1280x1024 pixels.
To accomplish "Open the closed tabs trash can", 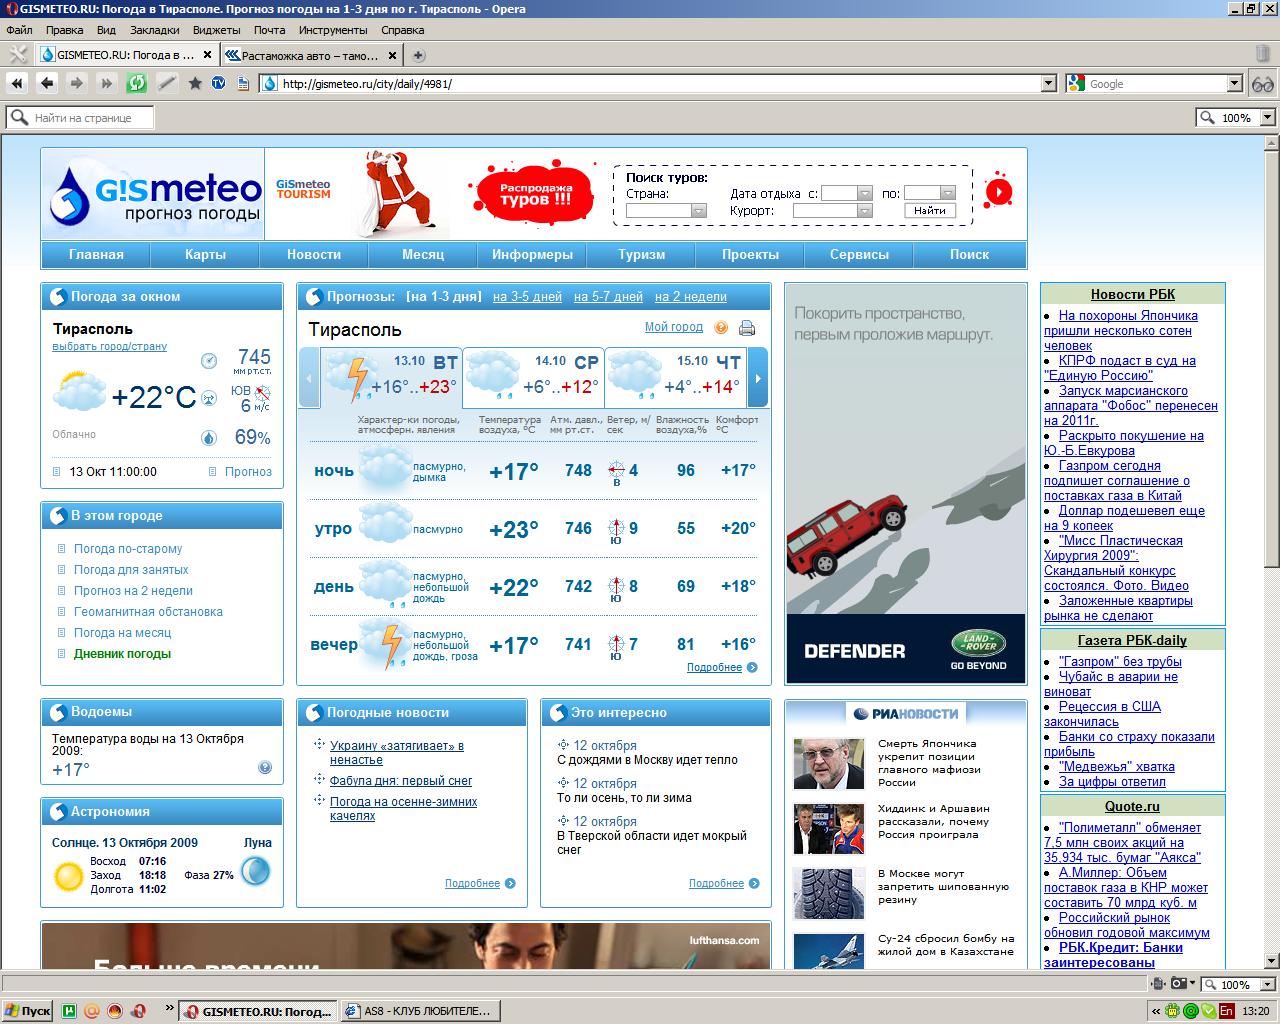I will 1262,54.
